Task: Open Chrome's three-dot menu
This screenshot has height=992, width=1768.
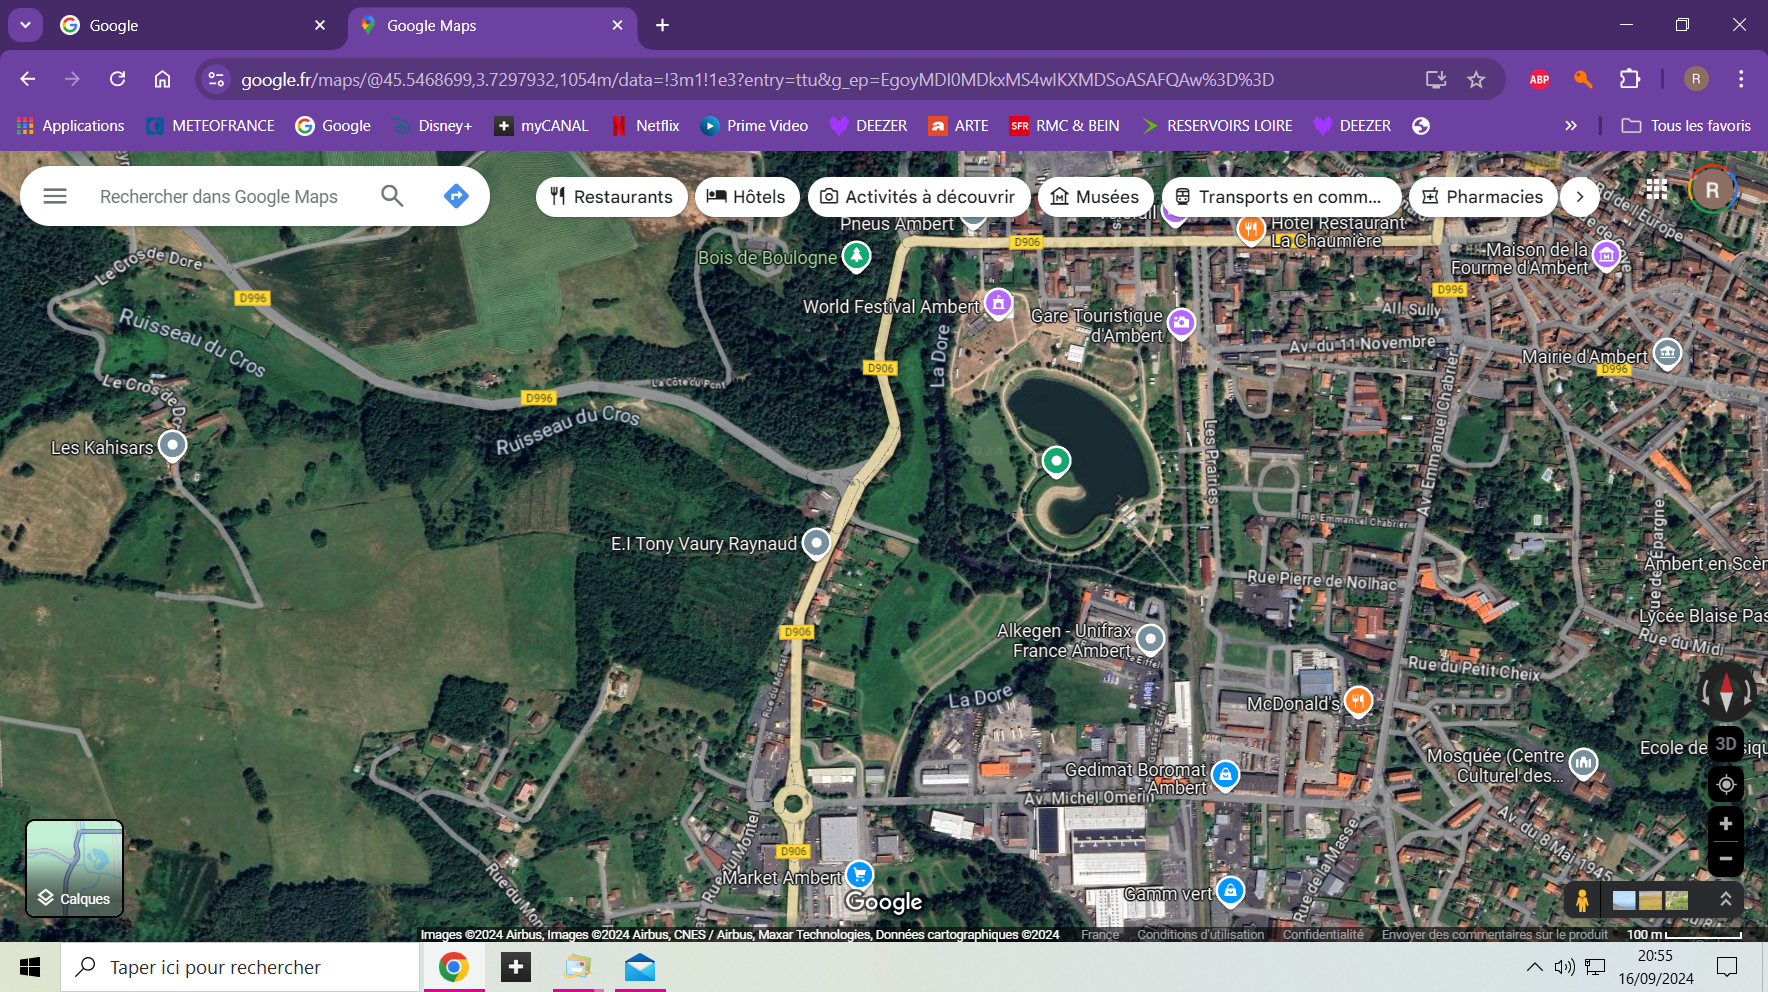Action: [1741, 79]
